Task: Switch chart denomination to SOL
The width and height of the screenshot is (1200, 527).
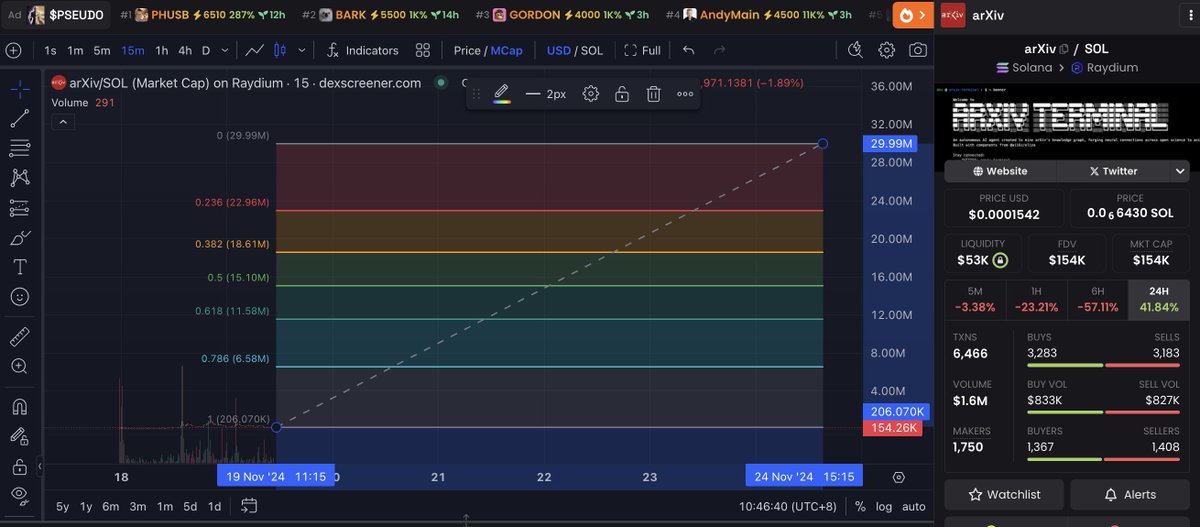Action: point(591,50)
